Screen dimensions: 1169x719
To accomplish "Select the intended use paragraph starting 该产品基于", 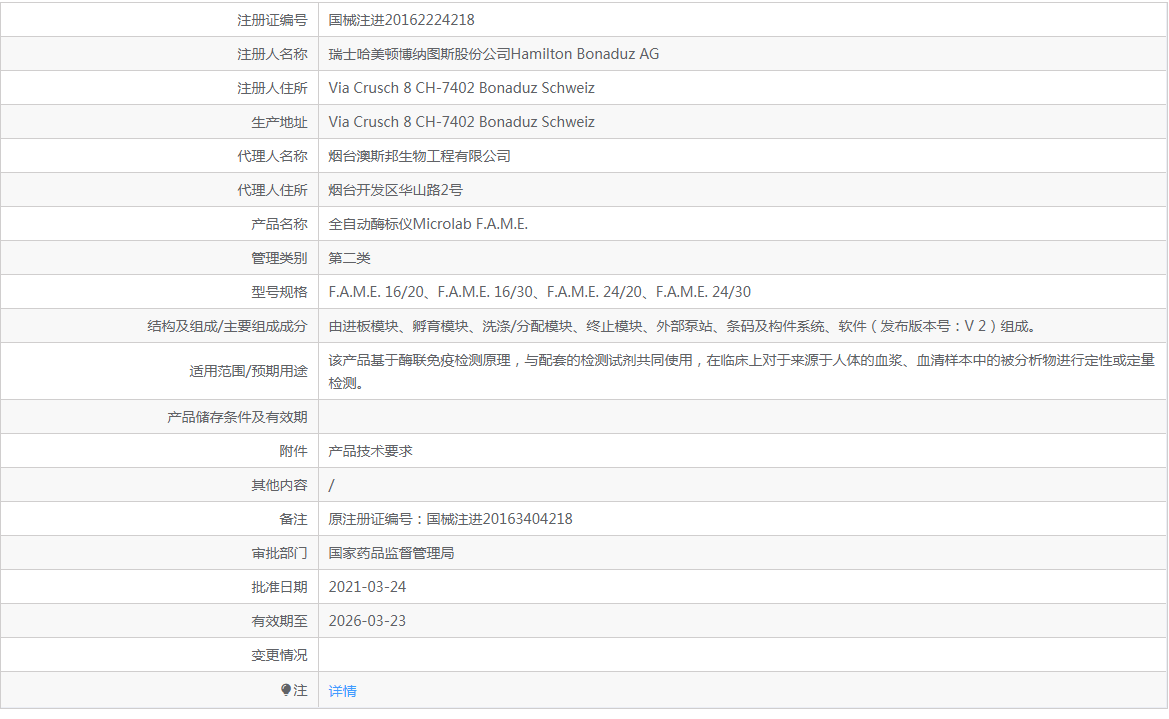I will (x=742, y=371).
